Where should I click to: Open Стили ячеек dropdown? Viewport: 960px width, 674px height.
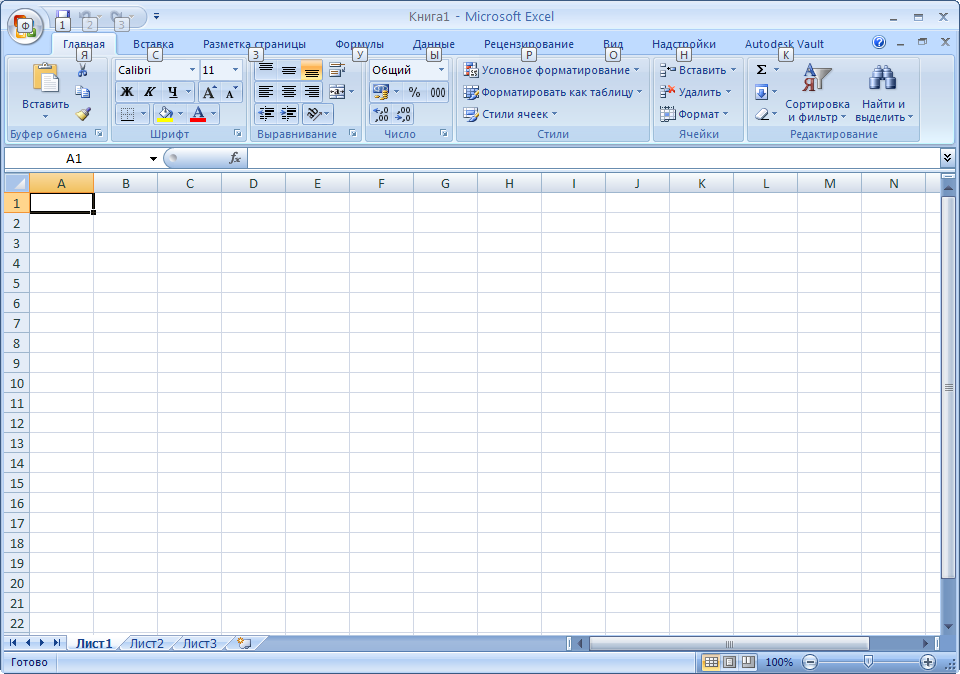[510, 114]
